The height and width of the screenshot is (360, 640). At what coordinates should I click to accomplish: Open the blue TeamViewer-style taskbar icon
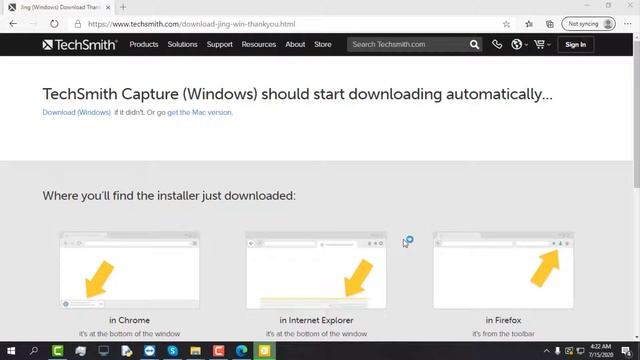pos(149,351)
